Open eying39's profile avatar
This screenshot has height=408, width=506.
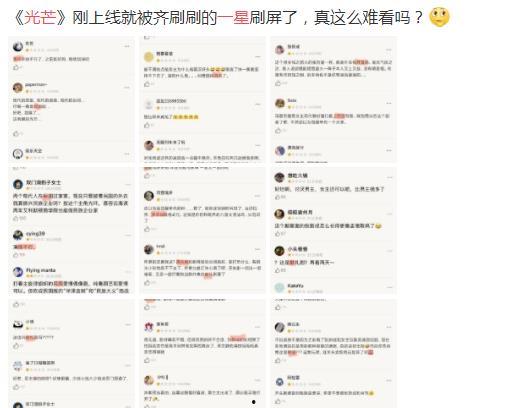pyautogui.click(x=18, y=235)
